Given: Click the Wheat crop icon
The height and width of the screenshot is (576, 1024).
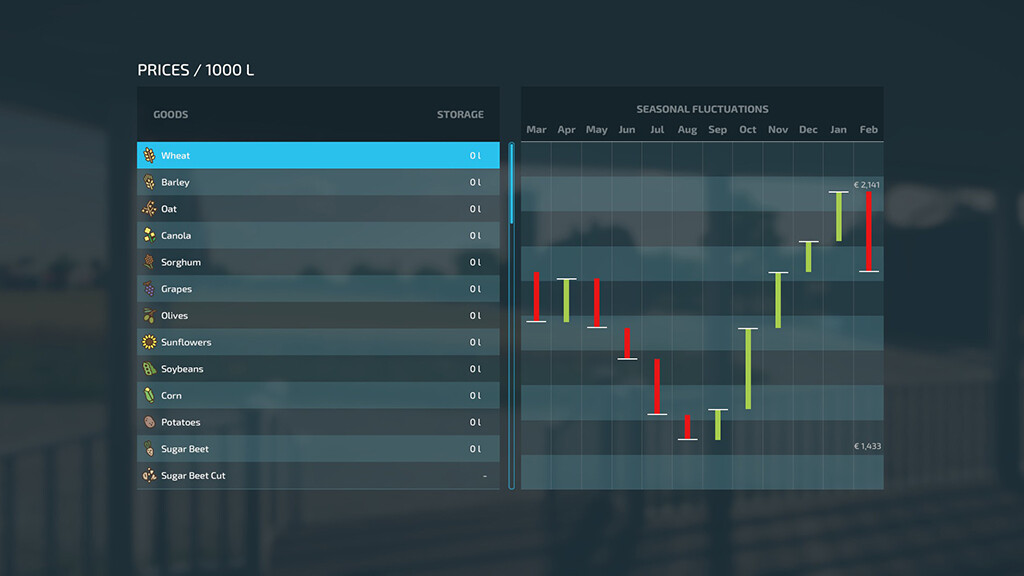Looking at the screenshot, I should click(x=149, y=156).
